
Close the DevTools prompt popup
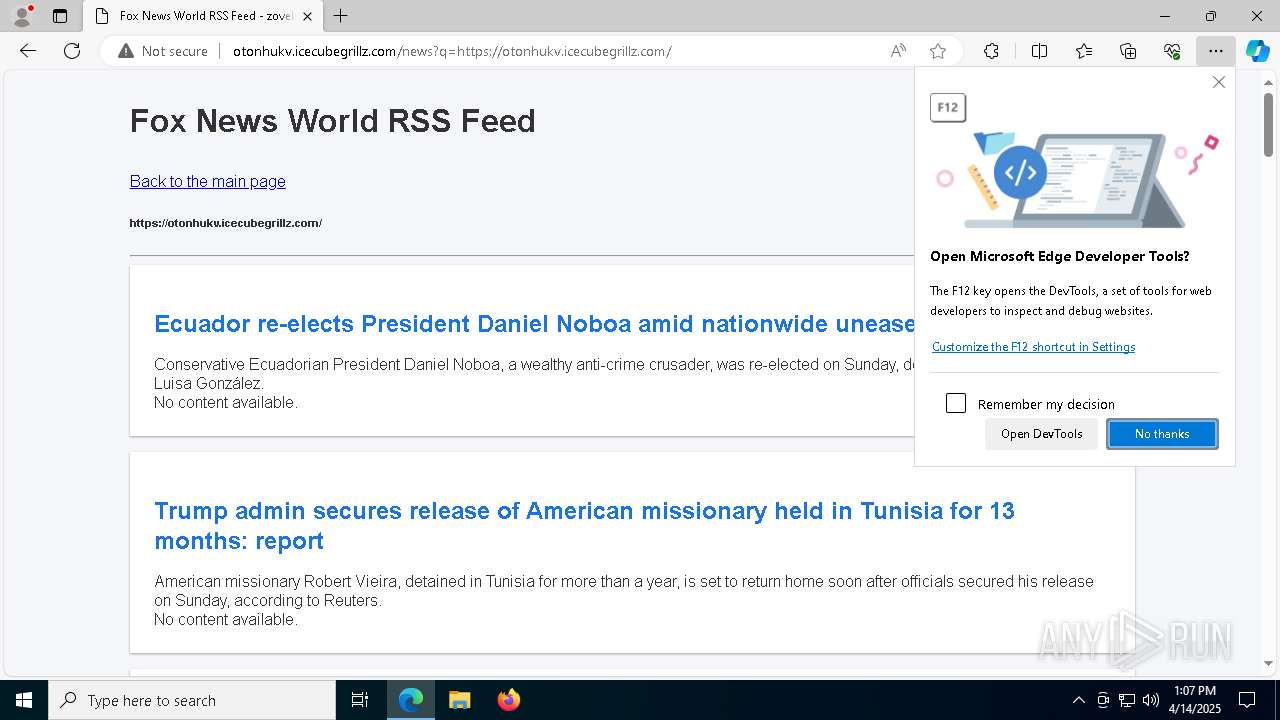coord(1218,82)
